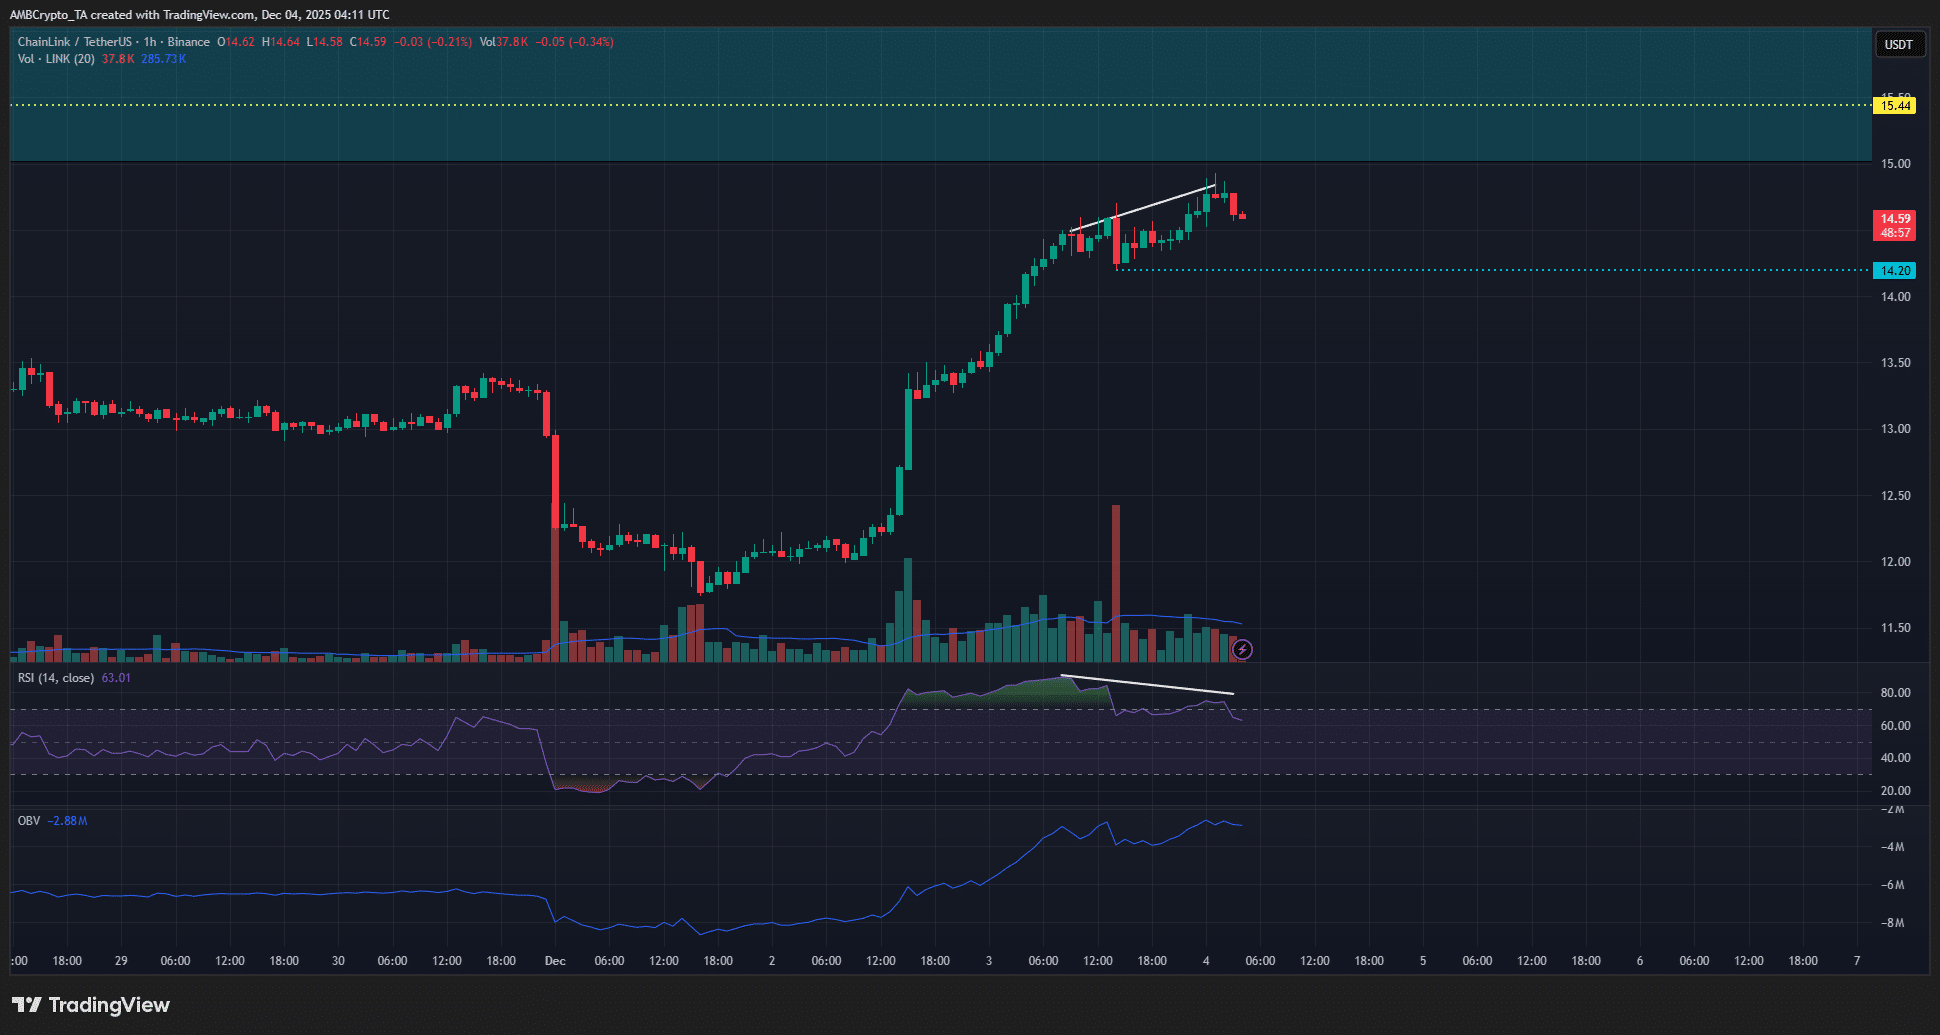Click the OBV indicator label
1940x1035 pixels.
(29, 821)
